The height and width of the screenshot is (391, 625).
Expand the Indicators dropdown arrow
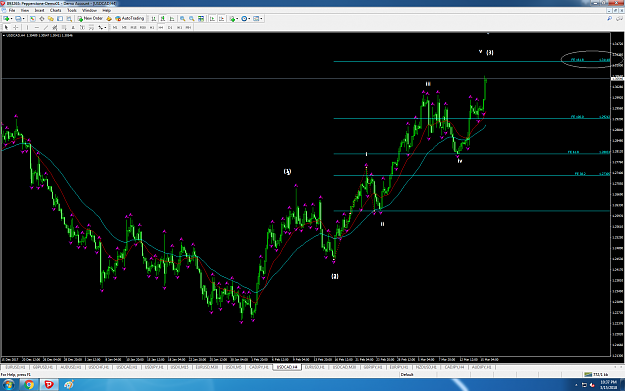(238, 18)
